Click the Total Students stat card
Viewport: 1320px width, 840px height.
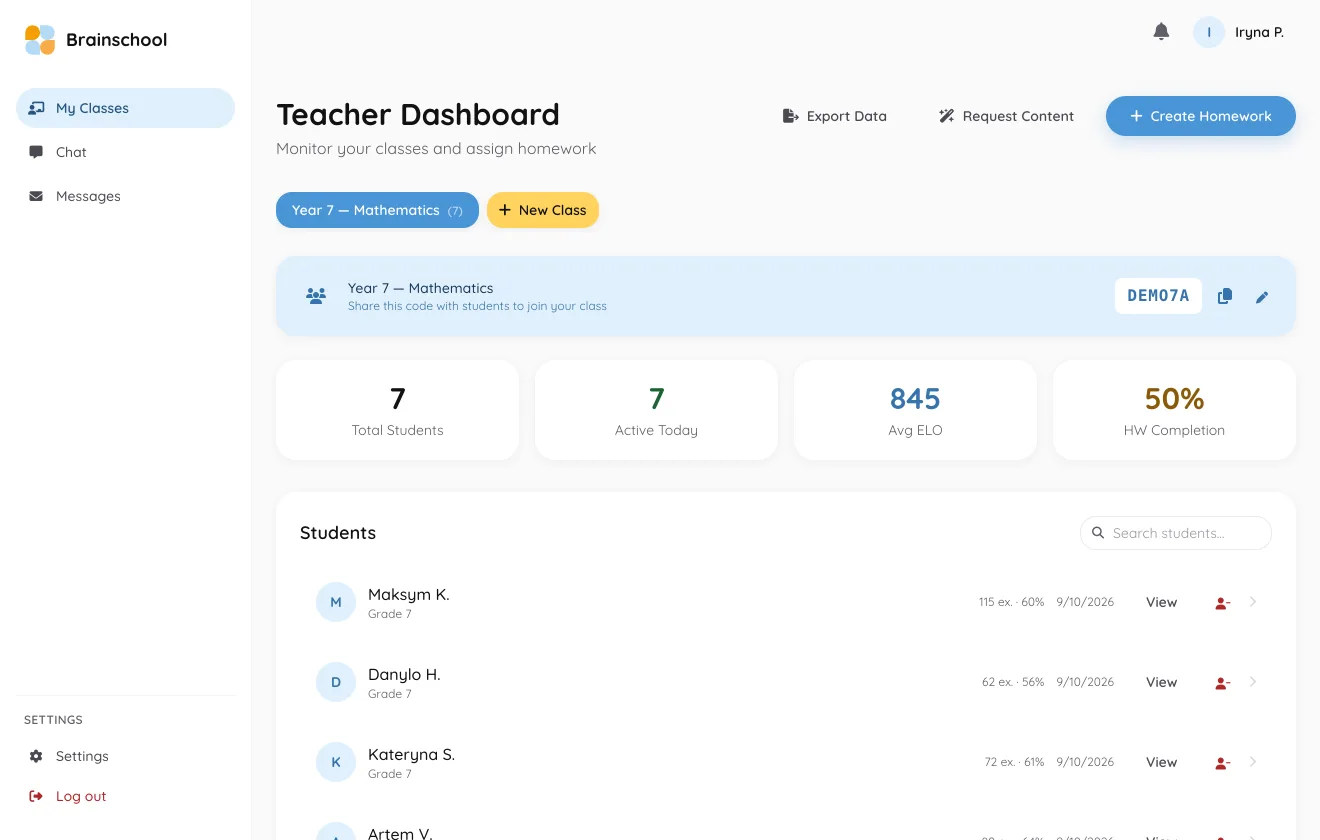pyautogui.click(x=397, y=410)
